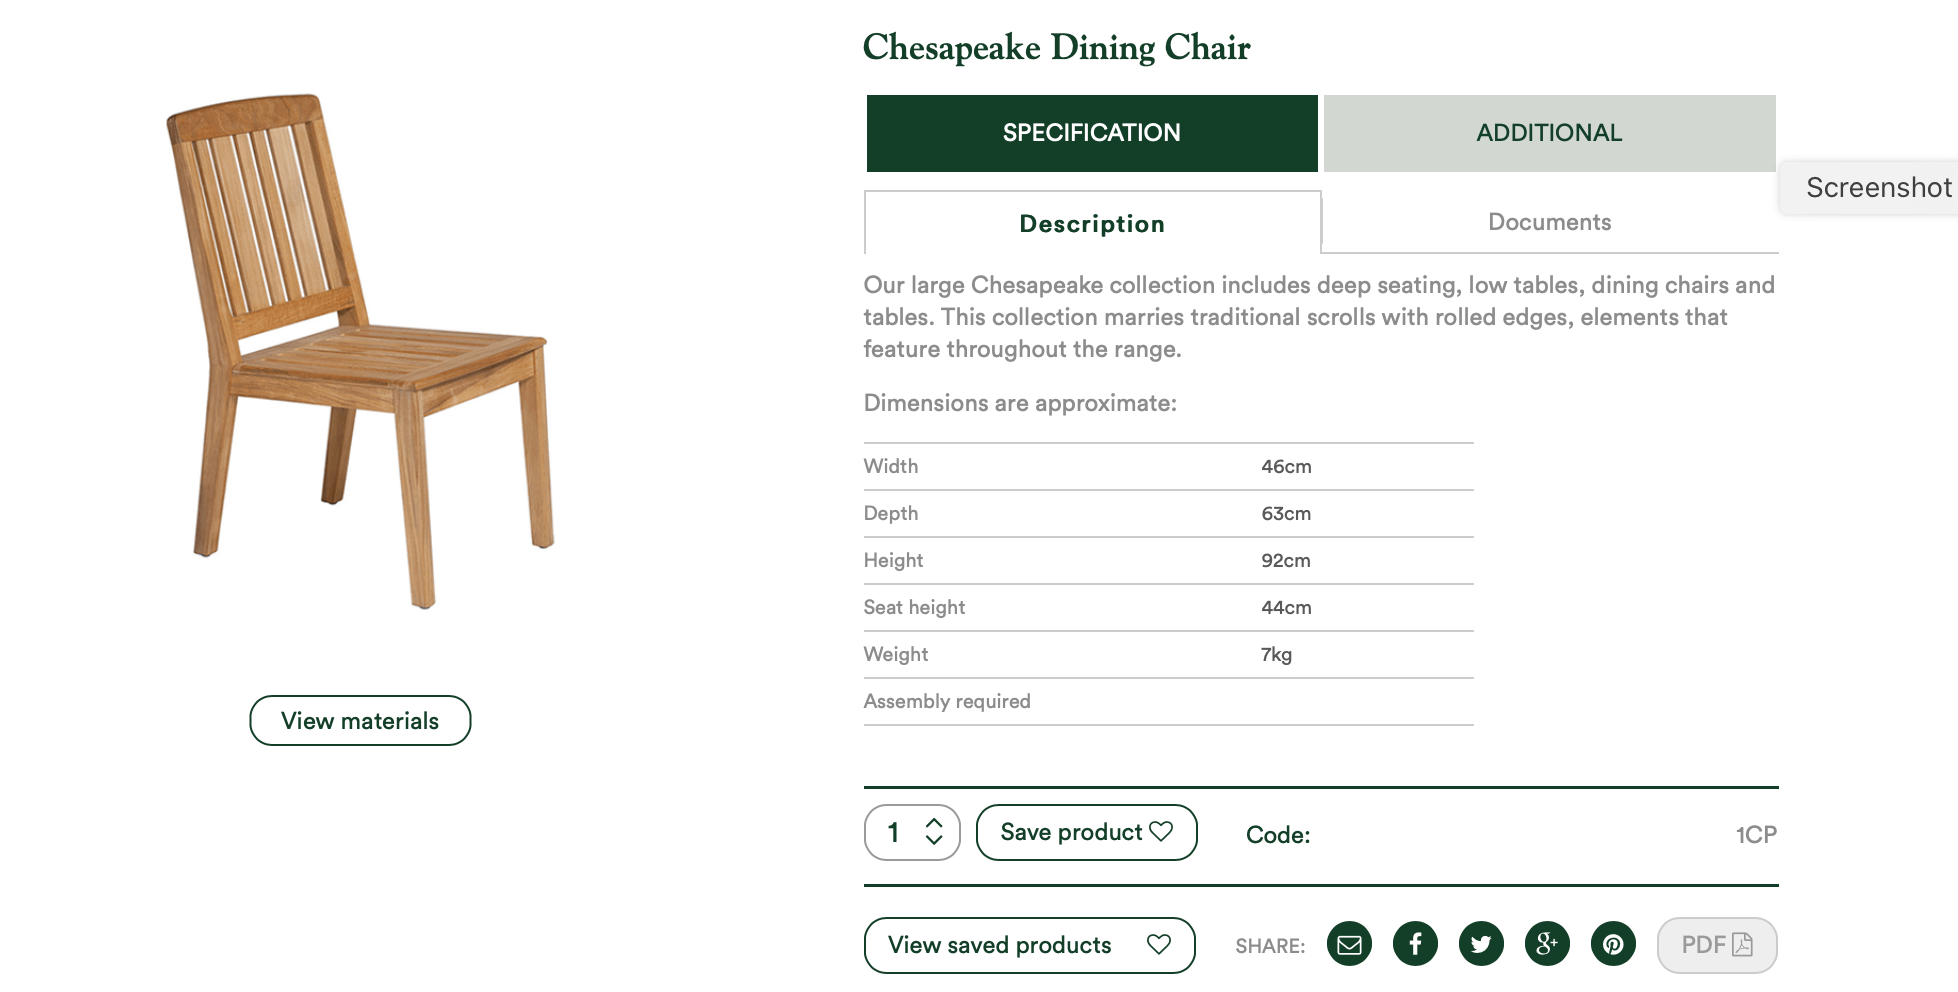The height and width of the screenshot is (992, 1958).
Task: Share product via email icon
Action: (1349, 944)
